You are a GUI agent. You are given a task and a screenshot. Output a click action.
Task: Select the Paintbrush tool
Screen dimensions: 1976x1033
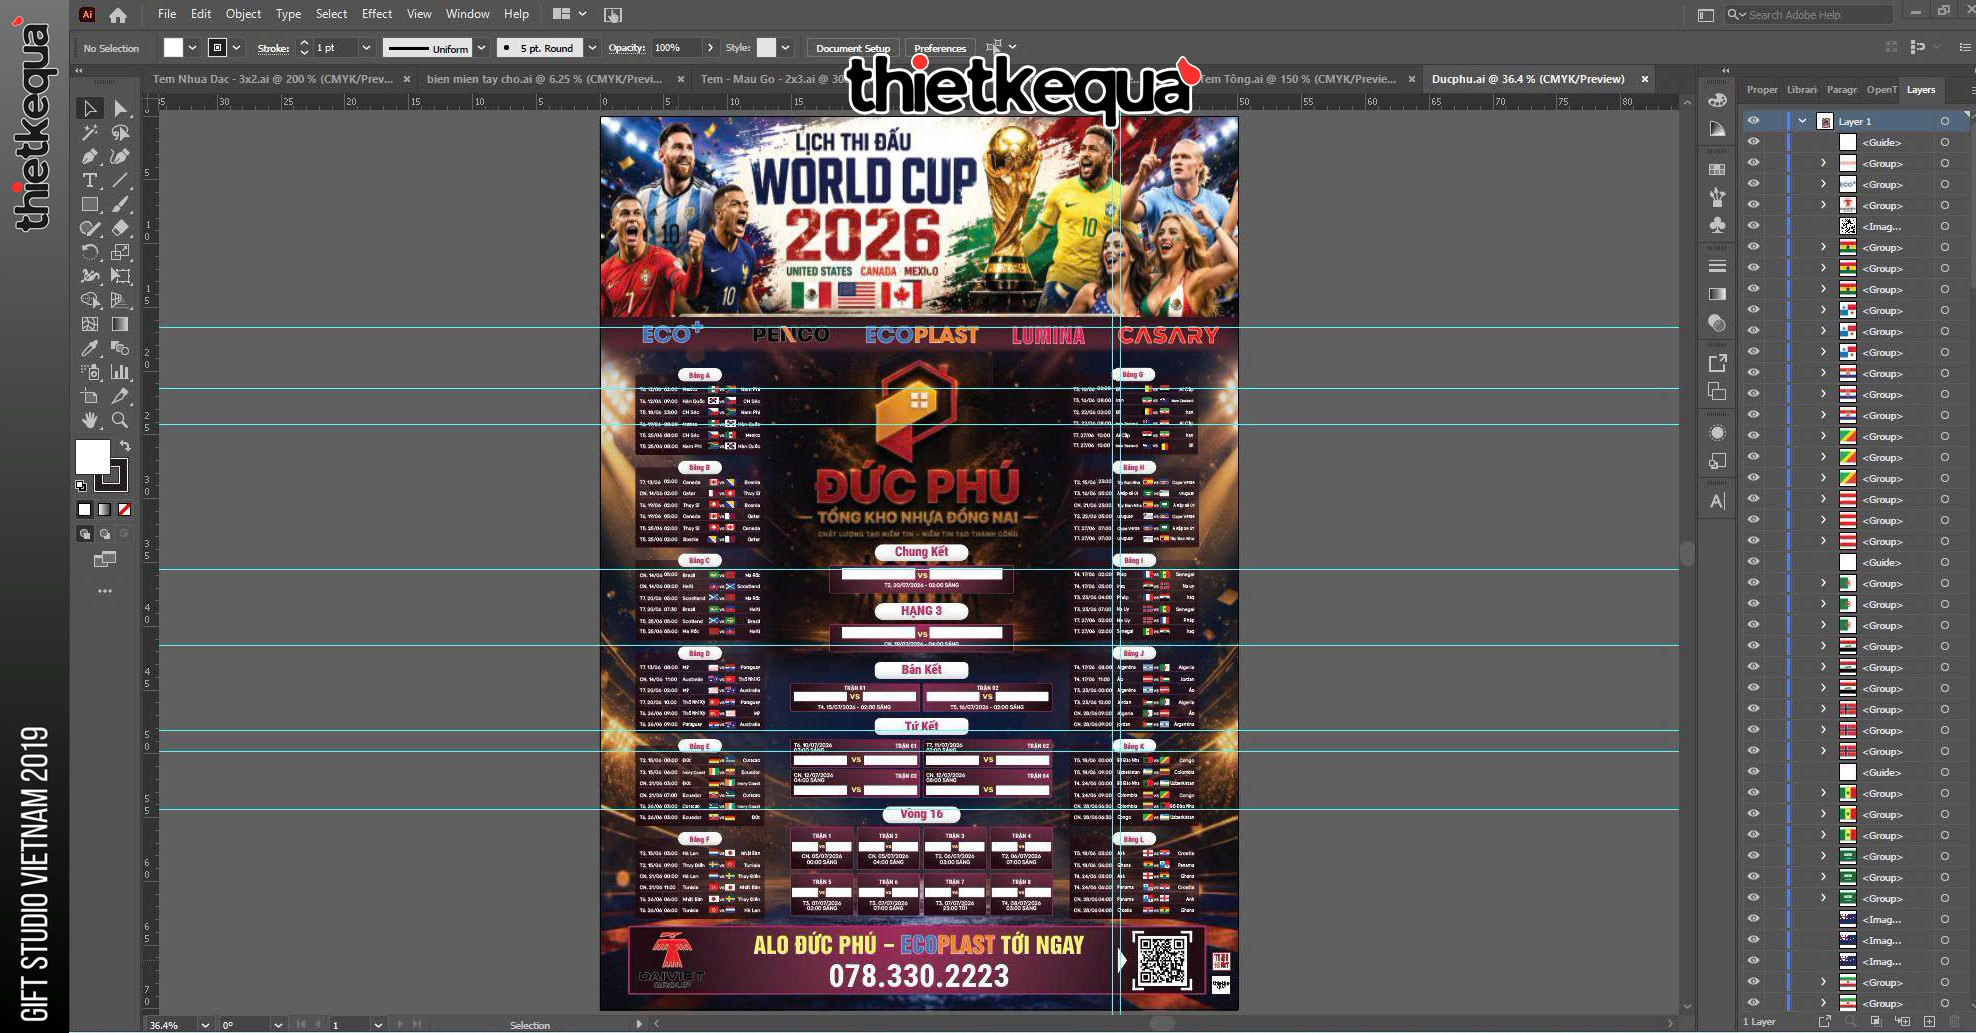coord(120,204)
